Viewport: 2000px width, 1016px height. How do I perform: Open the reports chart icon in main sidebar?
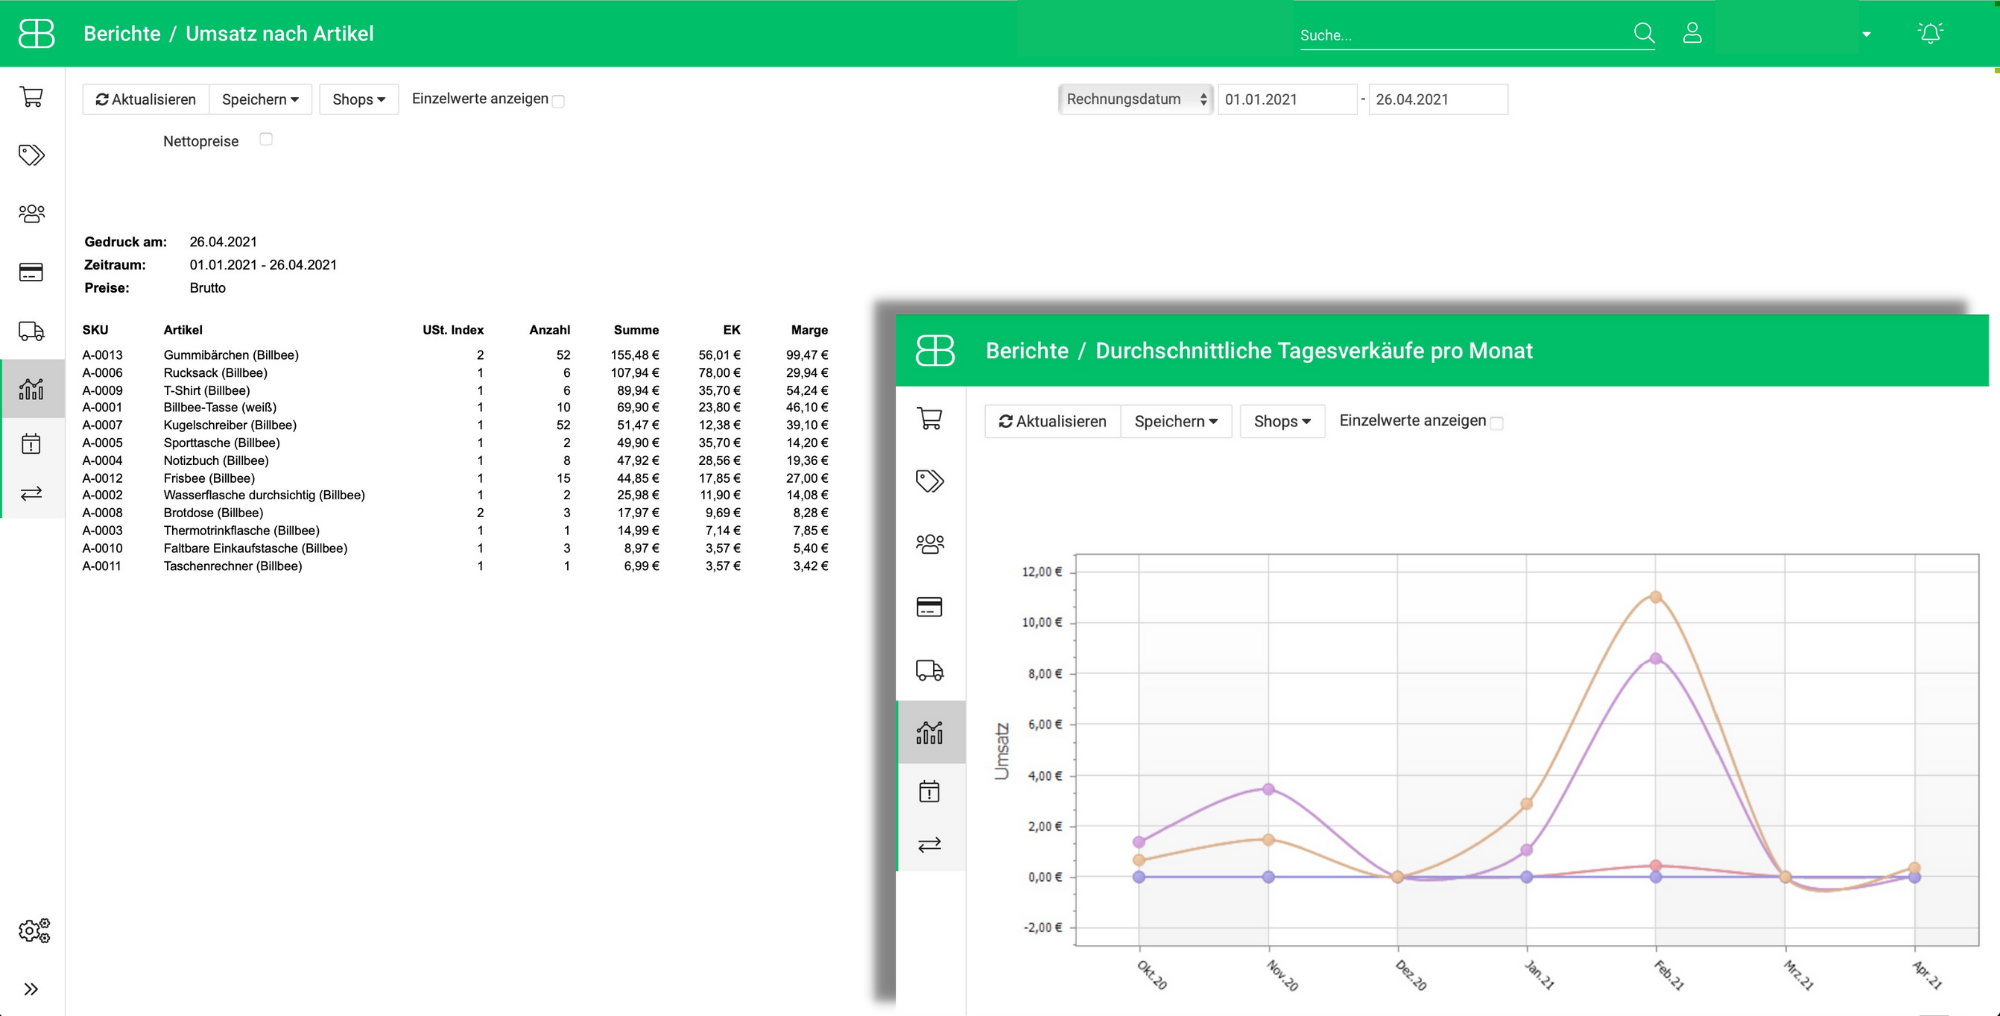[x=32, y=388]
